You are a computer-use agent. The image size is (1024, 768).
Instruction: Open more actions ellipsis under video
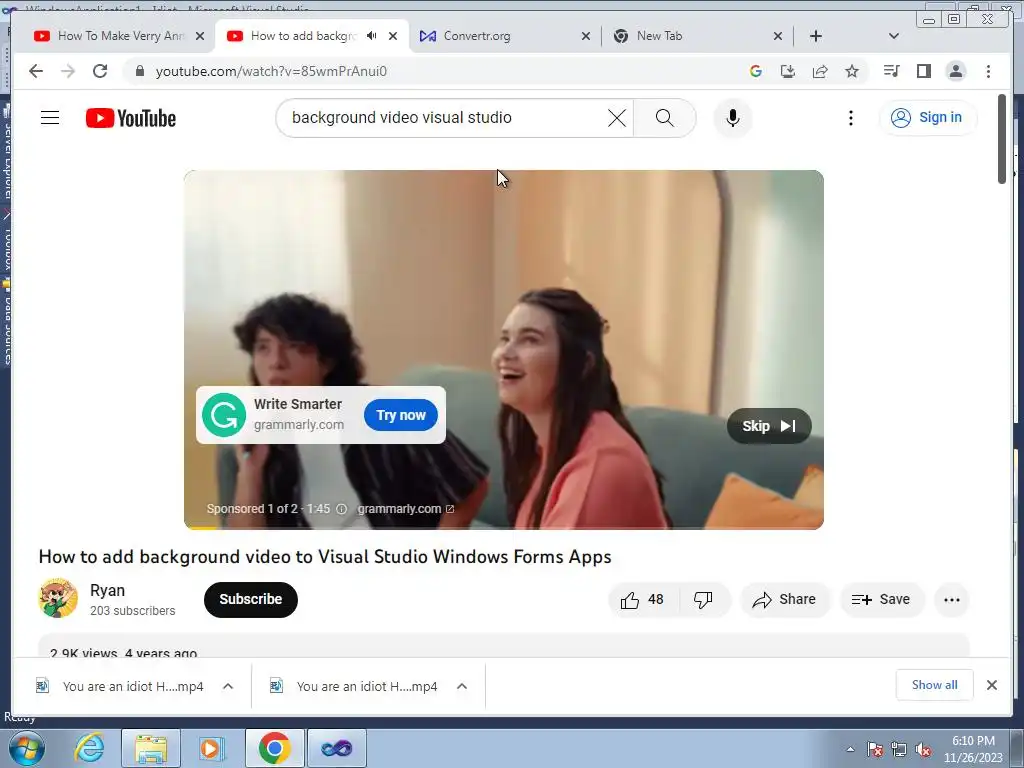(x=952, y=600)
